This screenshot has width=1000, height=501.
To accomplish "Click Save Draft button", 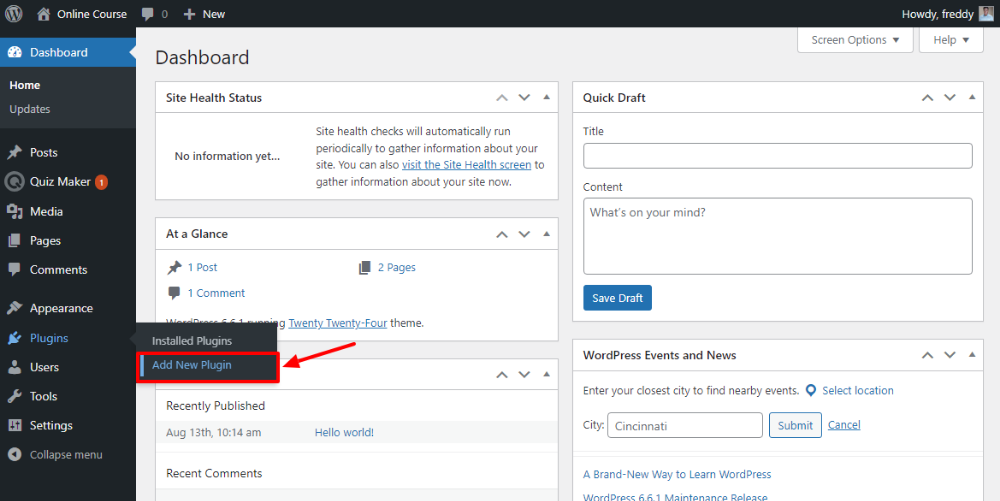I will click(617, 298).
